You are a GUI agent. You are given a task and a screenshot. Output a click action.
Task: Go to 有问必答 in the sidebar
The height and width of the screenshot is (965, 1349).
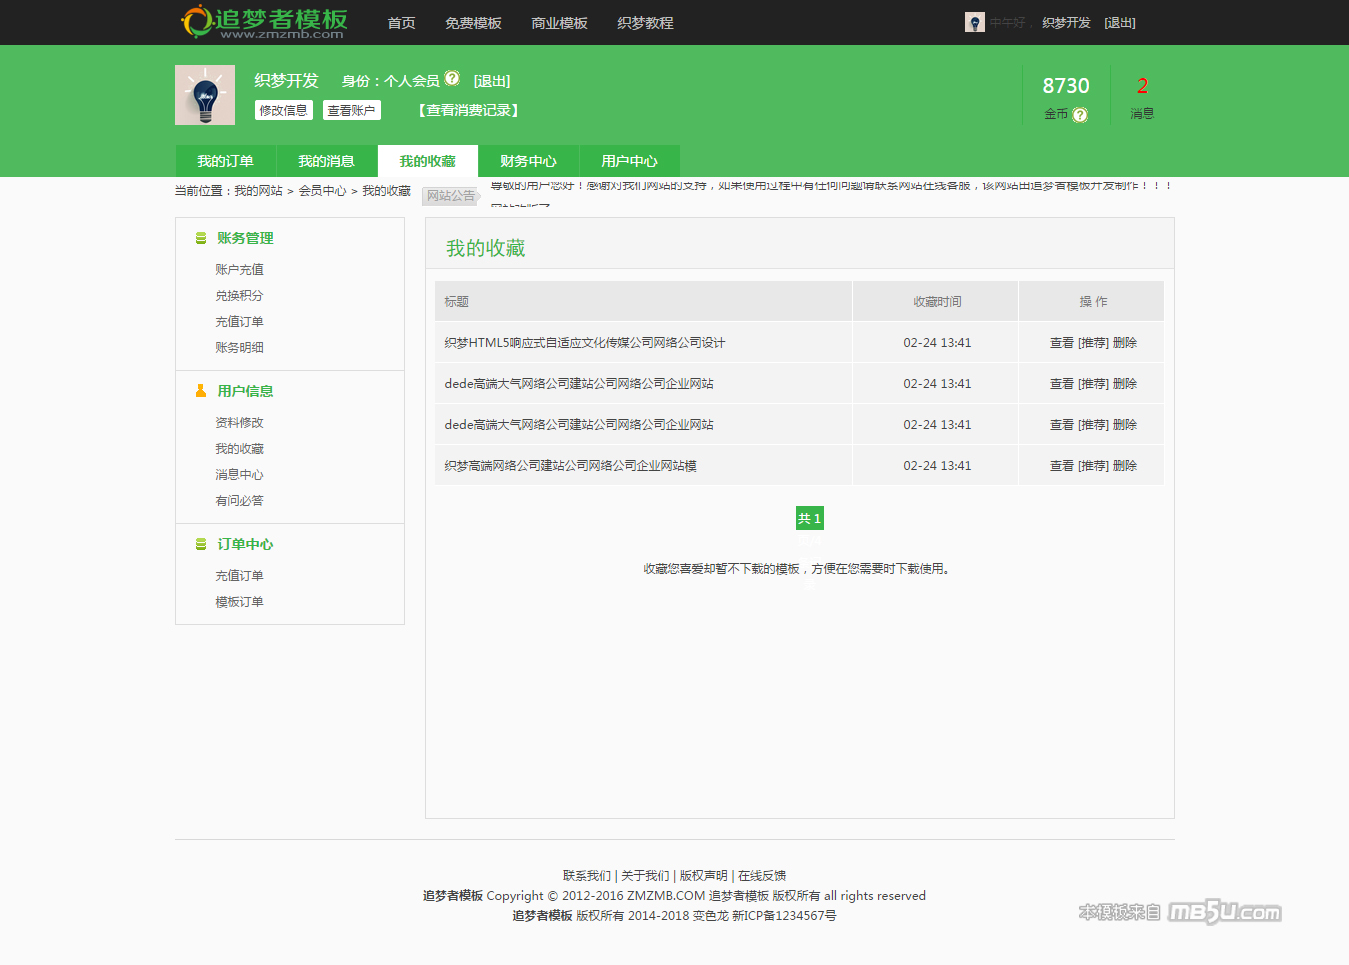point(239,501)
